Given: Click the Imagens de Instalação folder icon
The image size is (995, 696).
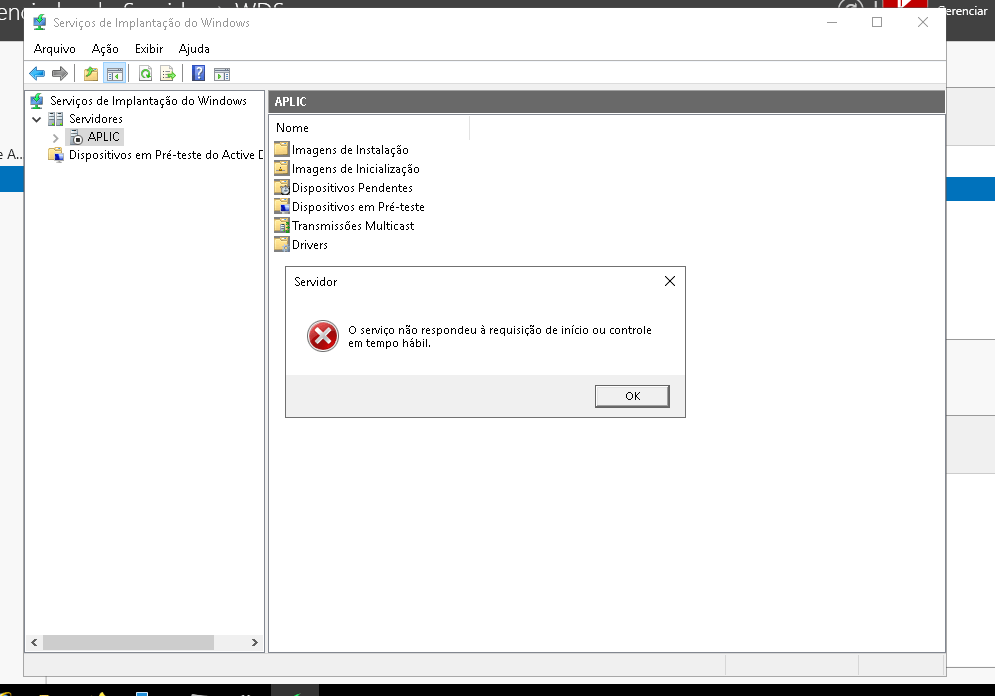Looking at the screenshot, I should click(x=282, y=149).
